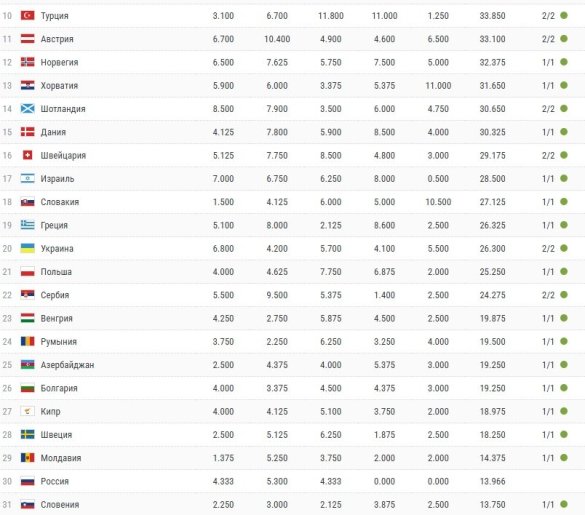
Task: Click the Scotland flag icon
Action: pyautogui.click(x=27, y=109)
